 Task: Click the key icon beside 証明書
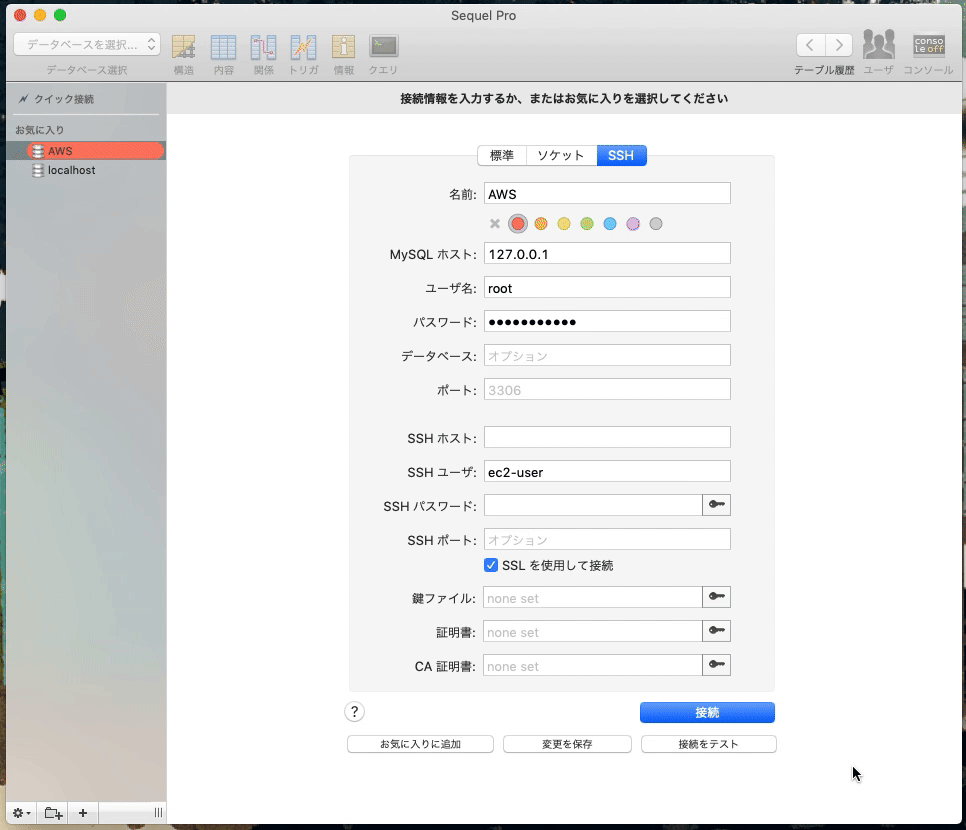tap(716, 630)
